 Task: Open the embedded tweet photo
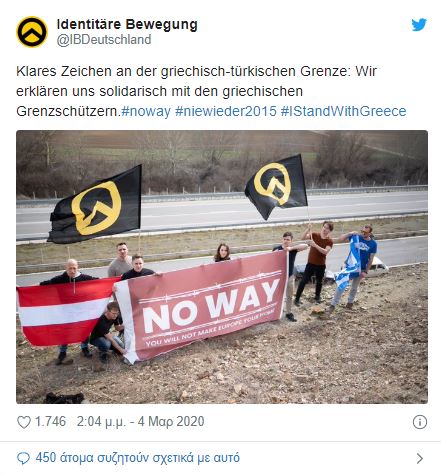222,267
